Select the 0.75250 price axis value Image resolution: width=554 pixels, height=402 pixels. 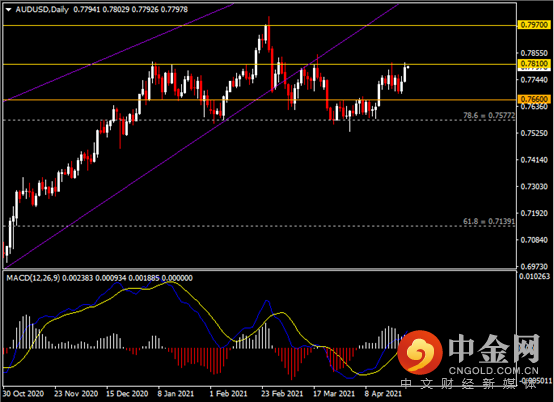534,133
